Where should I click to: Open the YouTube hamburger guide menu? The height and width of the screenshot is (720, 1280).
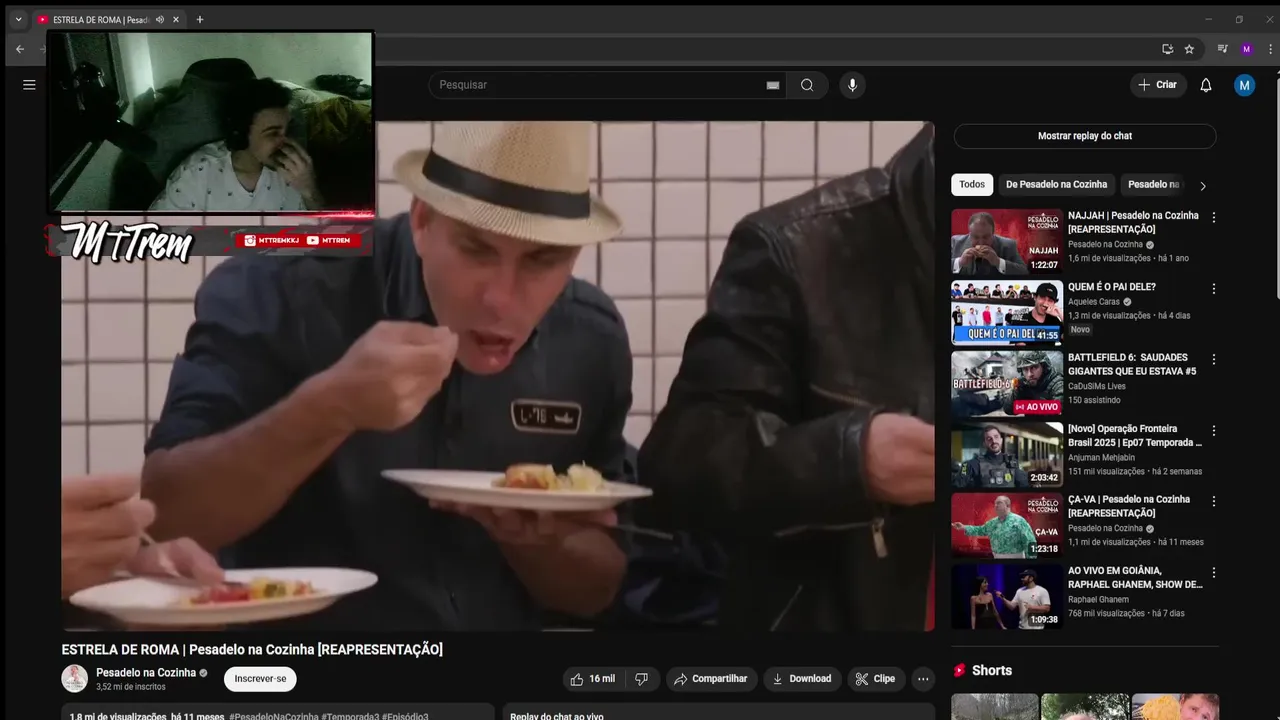[29, 85]
